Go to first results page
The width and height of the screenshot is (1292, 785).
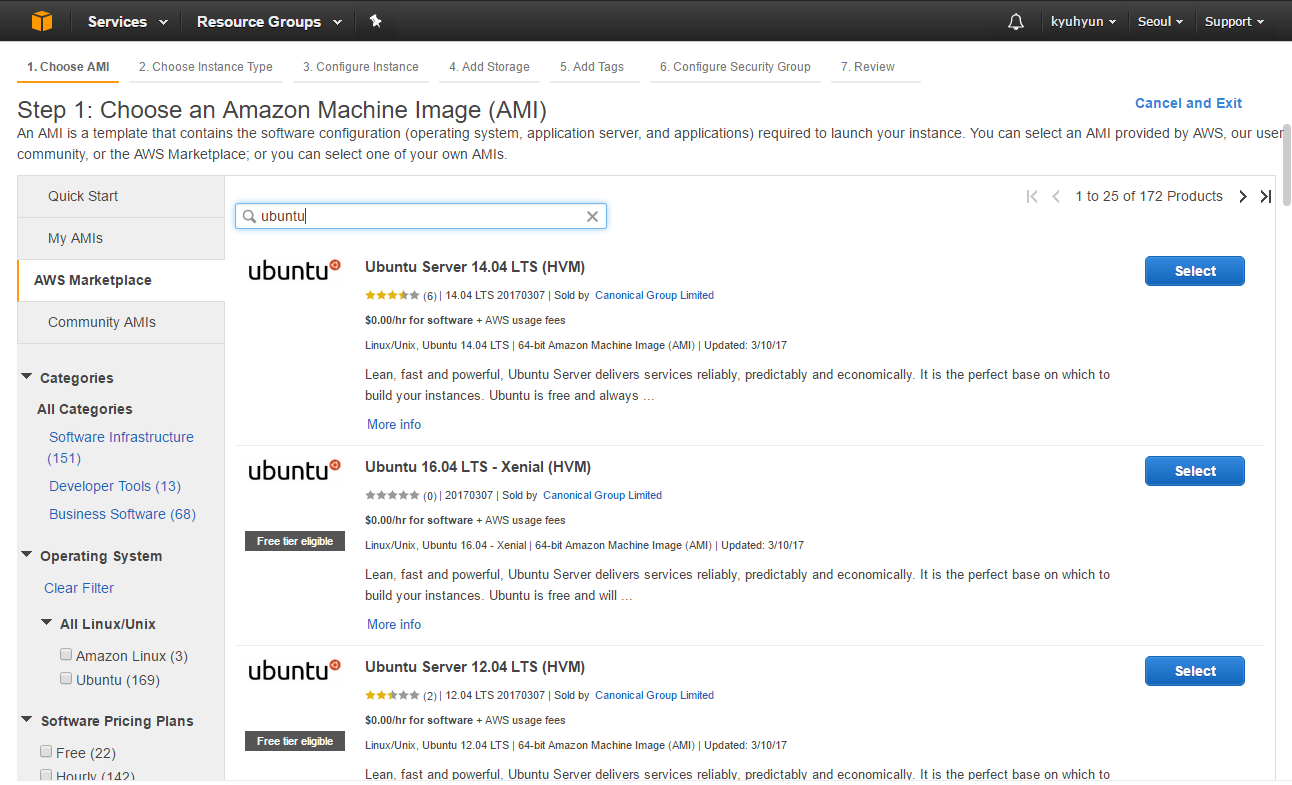1032,196
